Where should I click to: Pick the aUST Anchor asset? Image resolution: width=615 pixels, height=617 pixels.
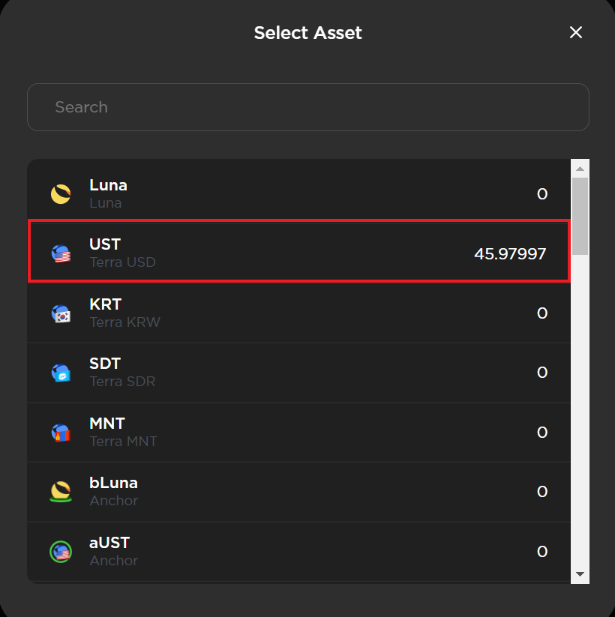(x=299, y=551)
